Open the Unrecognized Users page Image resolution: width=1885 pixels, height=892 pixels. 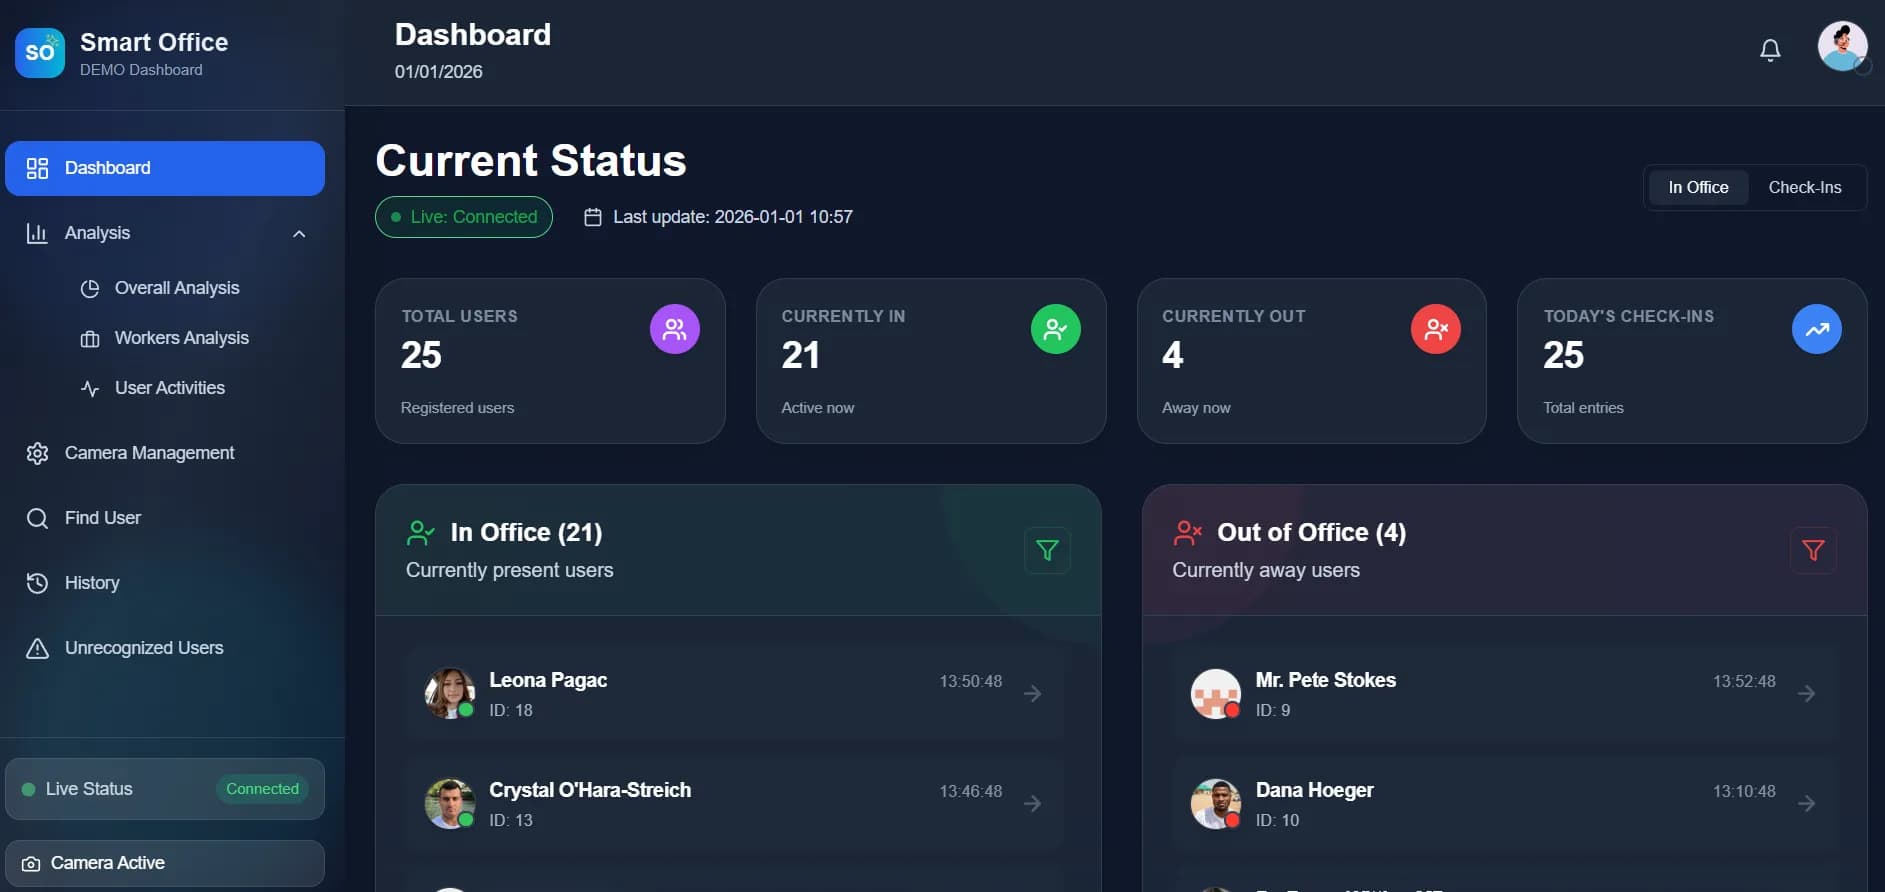point(144,648)
